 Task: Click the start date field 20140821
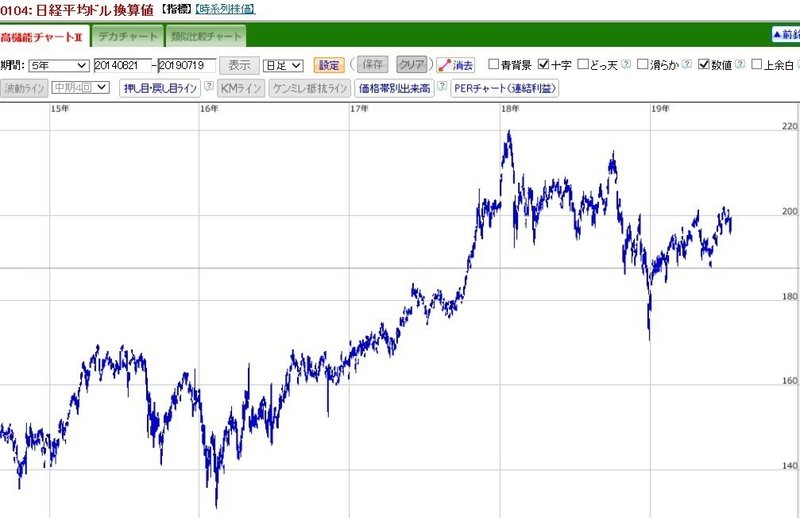[123, 65]
